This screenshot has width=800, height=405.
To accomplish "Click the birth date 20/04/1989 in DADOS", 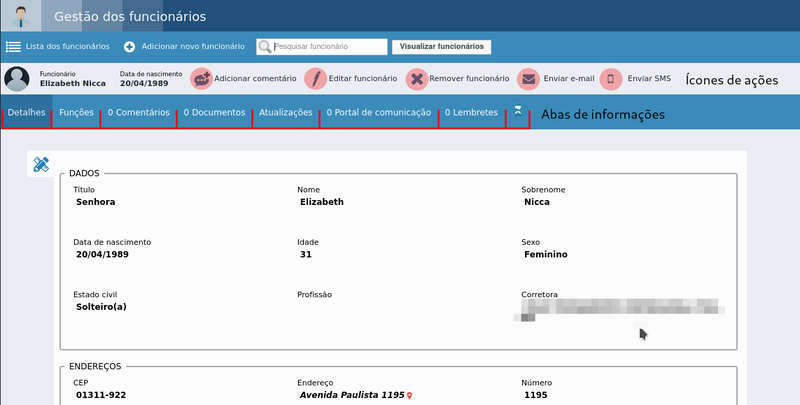I will coord(102,255).
